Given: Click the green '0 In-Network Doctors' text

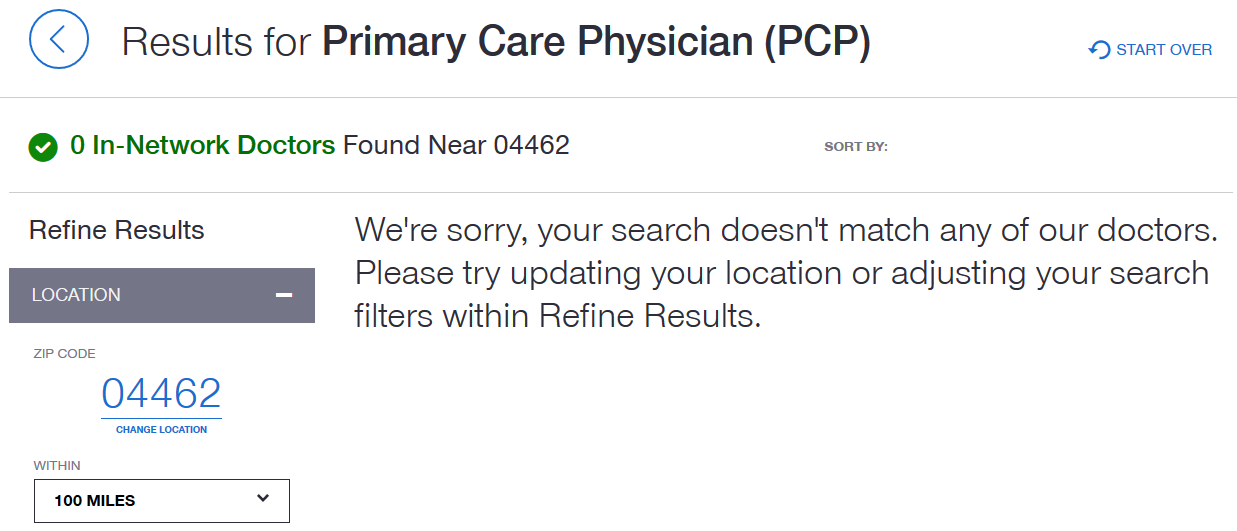Looking at the screenshot, I should tap(203, 145).
